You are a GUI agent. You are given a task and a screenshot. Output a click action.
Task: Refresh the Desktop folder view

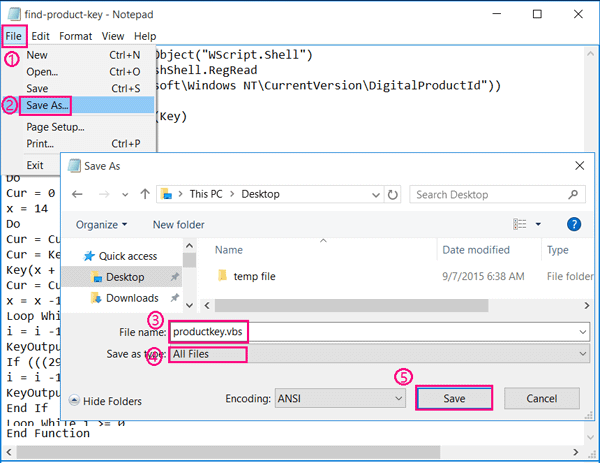click(x=393, y=195)
